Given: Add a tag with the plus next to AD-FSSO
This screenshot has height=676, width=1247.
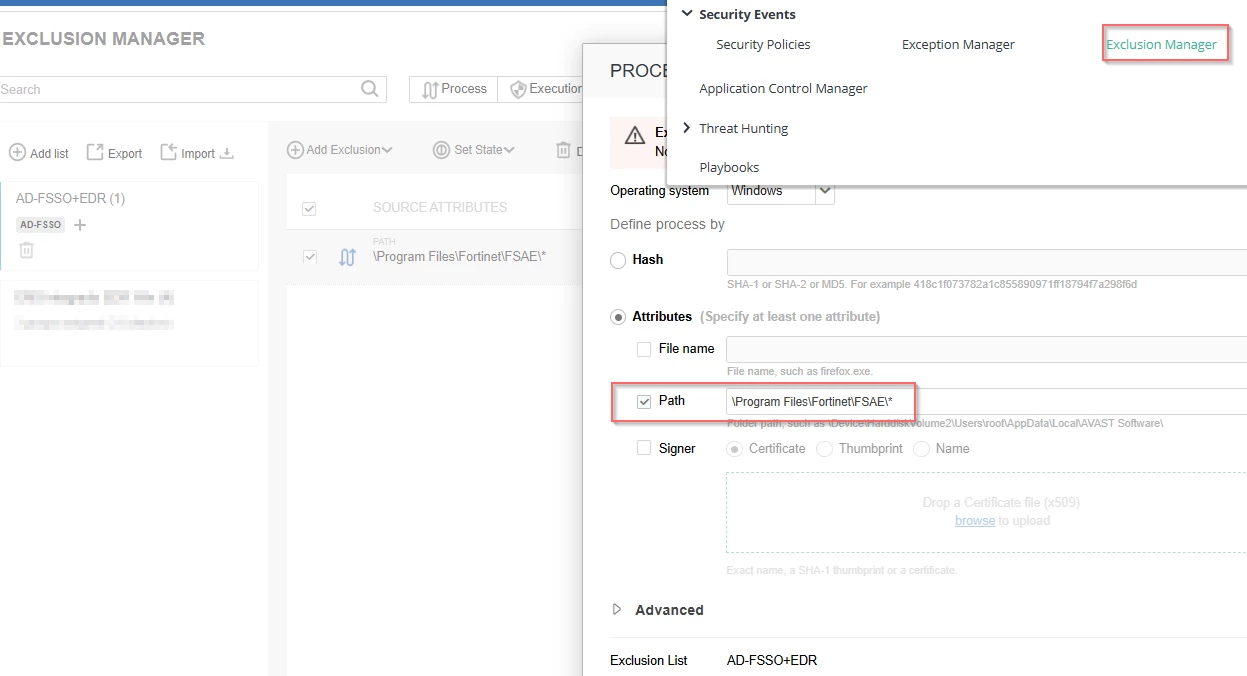Looking at the screenshot, I should [80, 225].
